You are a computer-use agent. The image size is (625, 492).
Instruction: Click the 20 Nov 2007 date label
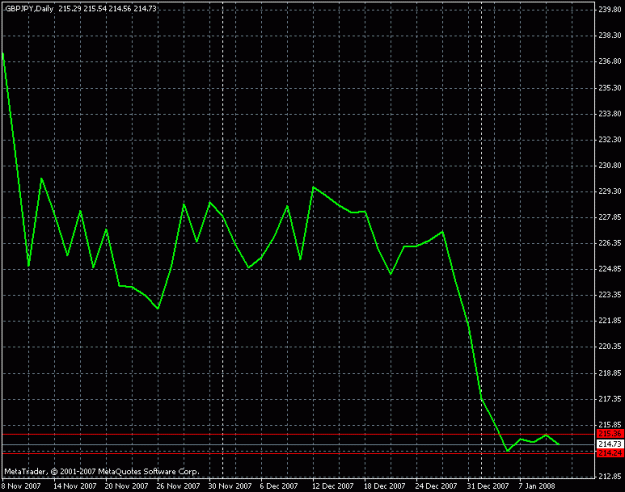(x=126, y=486)
